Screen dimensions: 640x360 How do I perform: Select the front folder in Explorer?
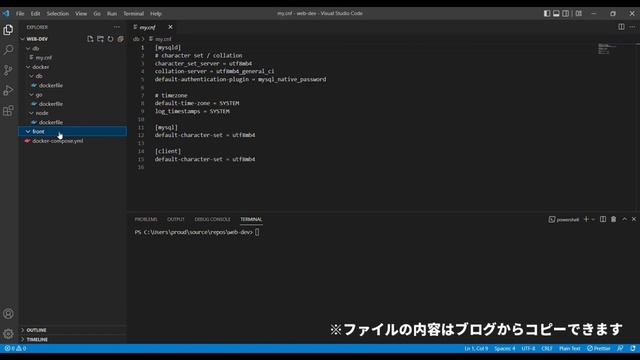pos(73,131)
